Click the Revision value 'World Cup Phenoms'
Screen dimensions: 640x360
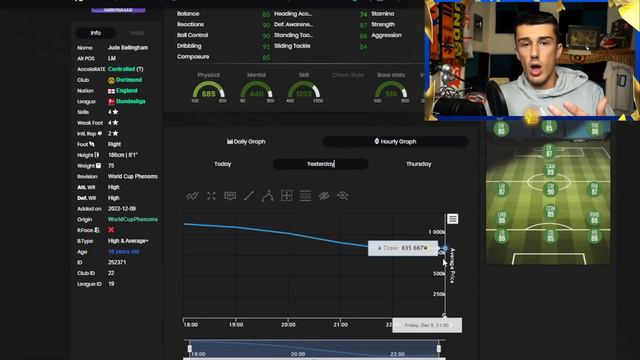133,176
